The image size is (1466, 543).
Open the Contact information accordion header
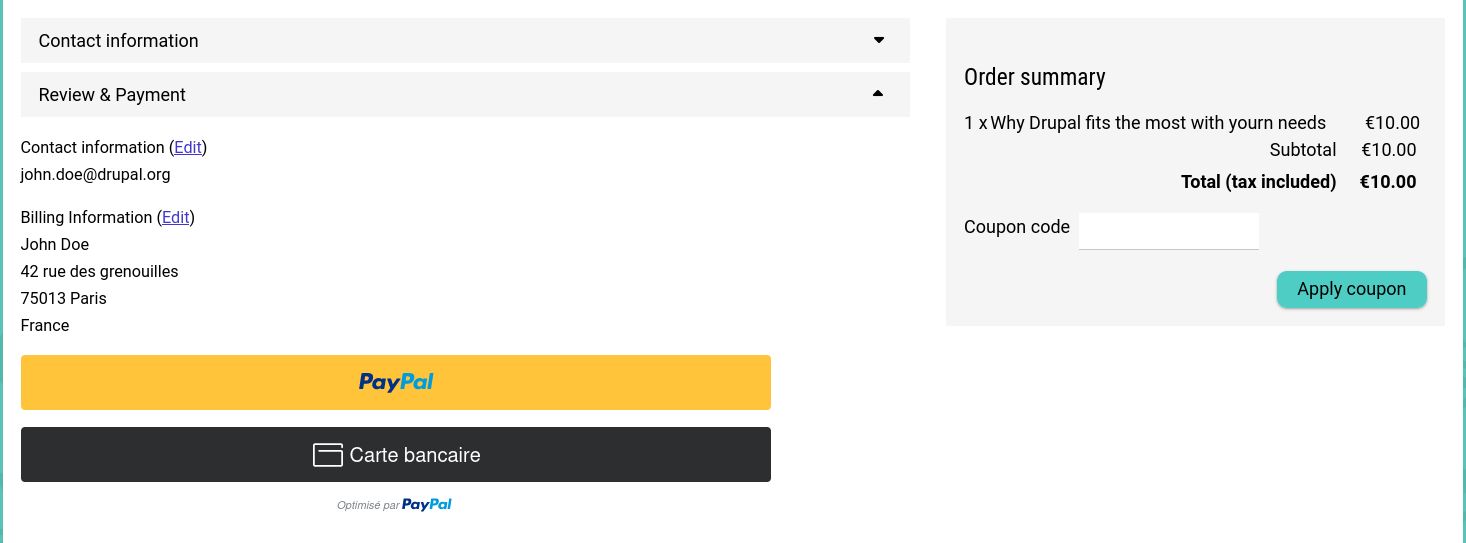[x=465, y=40]
